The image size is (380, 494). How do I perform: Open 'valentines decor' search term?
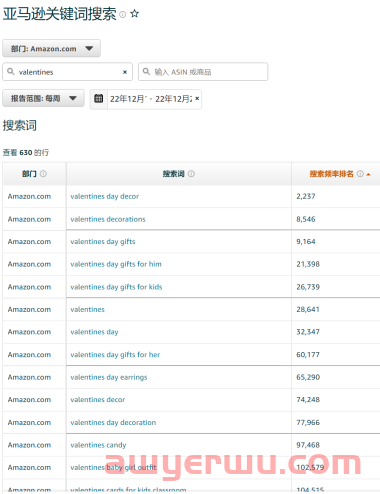coord(98,399)
